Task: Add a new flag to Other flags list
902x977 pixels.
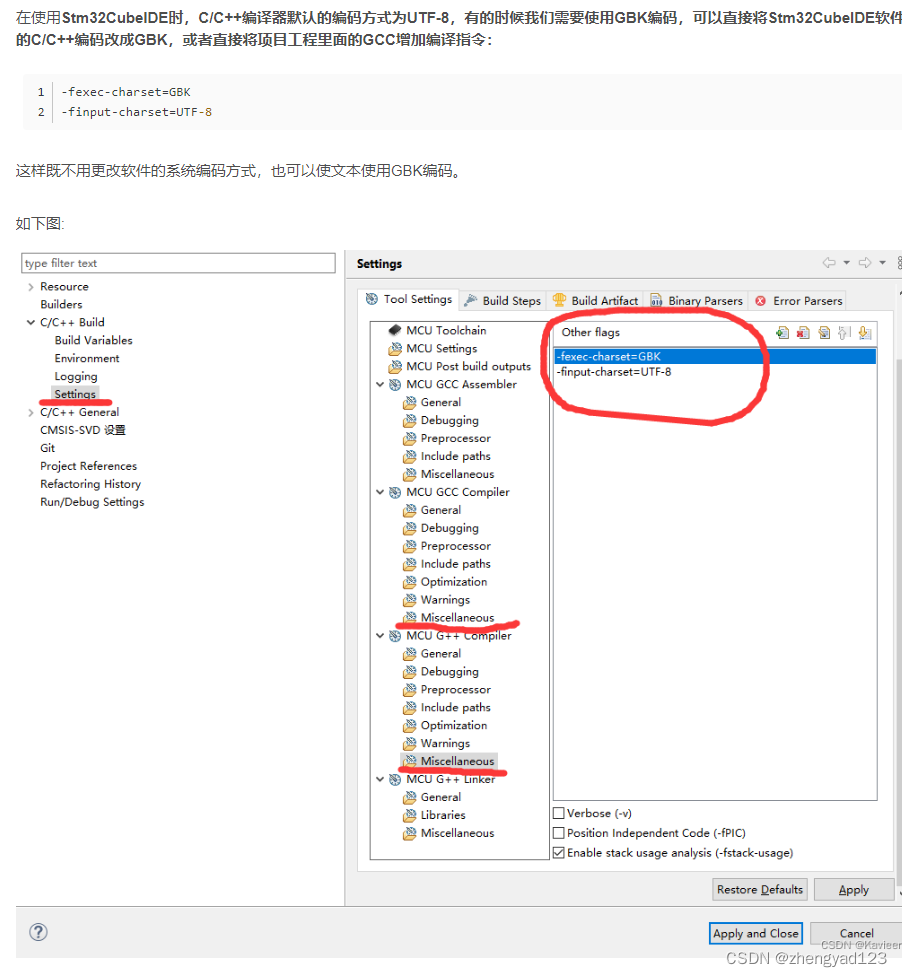Action: (x=783, y=331)
